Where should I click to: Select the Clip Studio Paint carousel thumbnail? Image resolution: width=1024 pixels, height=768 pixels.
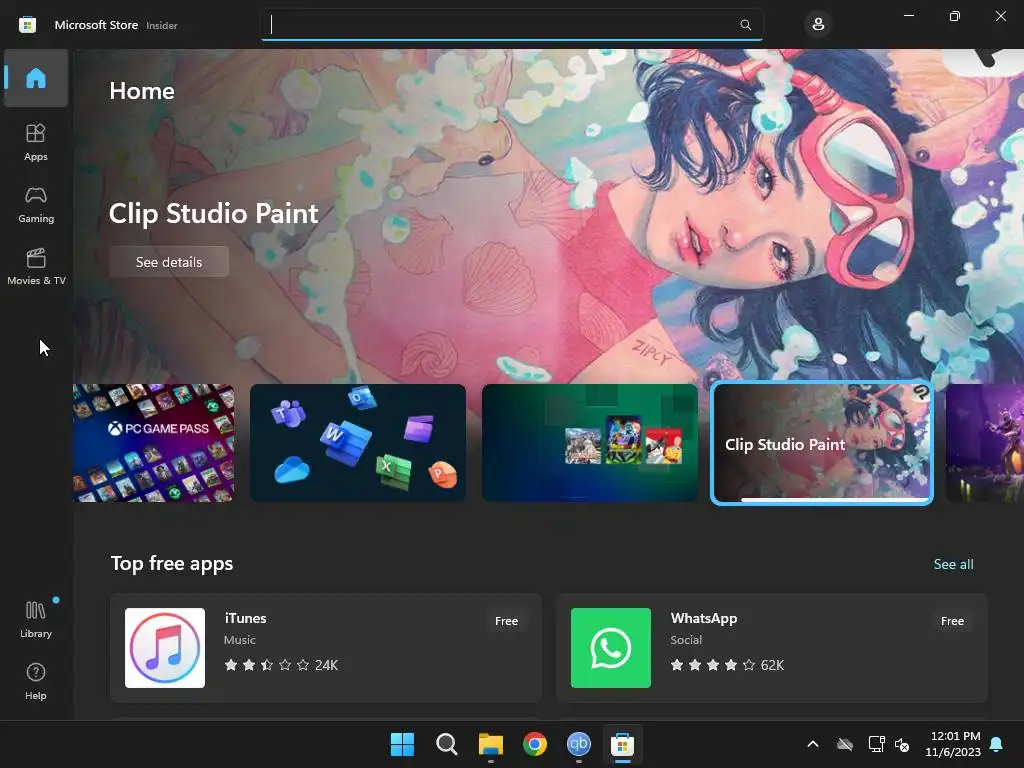point(822,443)
